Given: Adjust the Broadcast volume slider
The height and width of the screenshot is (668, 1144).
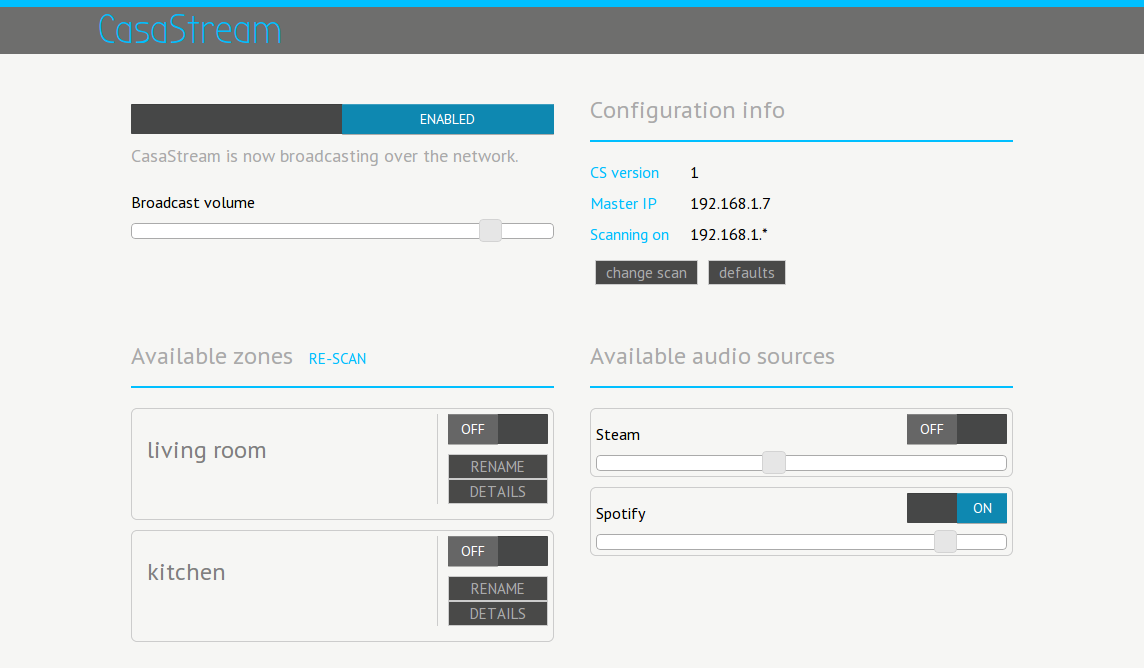Looking at the screenshot, I should click(490, 230).
